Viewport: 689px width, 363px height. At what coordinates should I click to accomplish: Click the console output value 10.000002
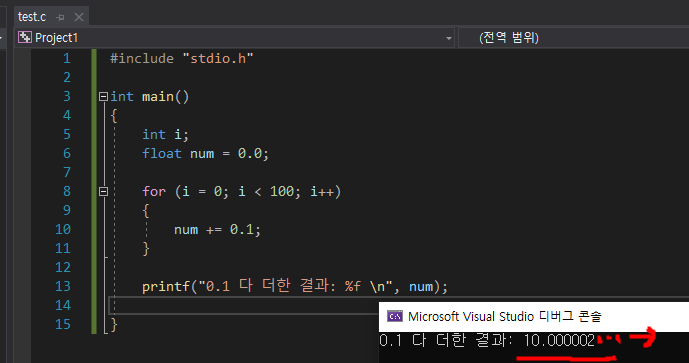coord(559,341)
